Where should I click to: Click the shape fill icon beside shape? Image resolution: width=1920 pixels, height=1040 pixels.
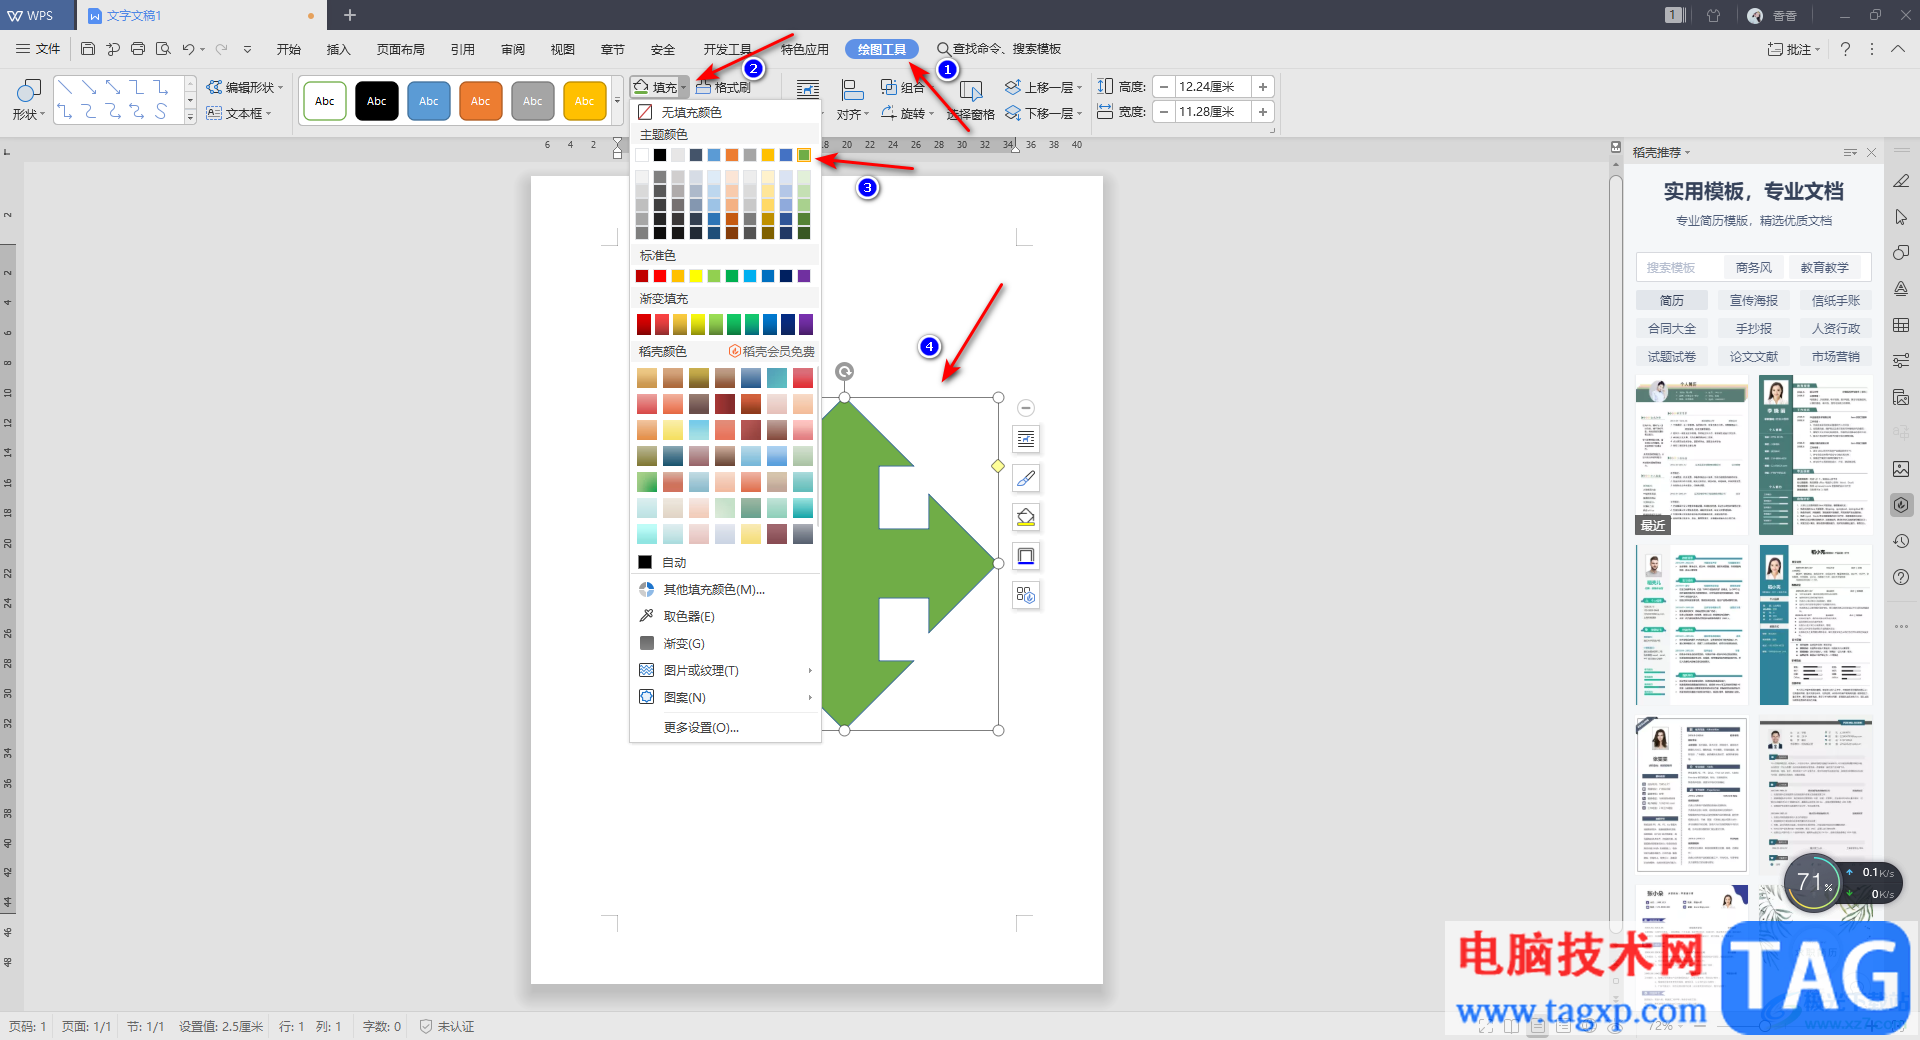tap(1026, 517)
